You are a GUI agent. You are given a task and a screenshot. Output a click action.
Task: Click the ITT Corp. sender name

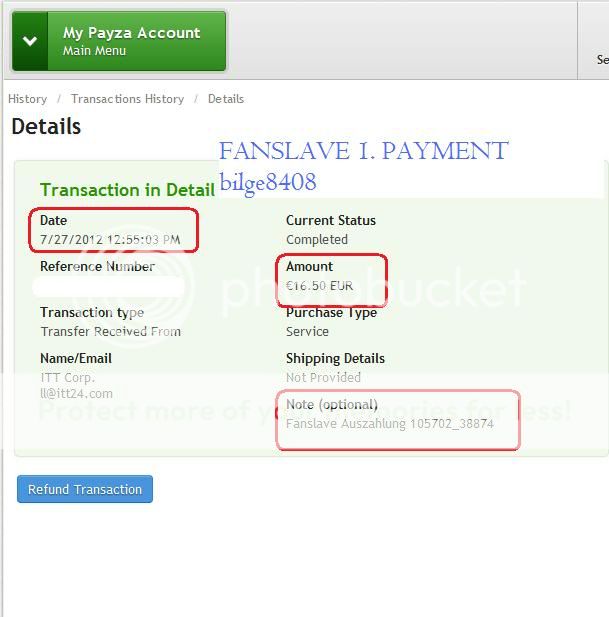click(x=67, y=377)
